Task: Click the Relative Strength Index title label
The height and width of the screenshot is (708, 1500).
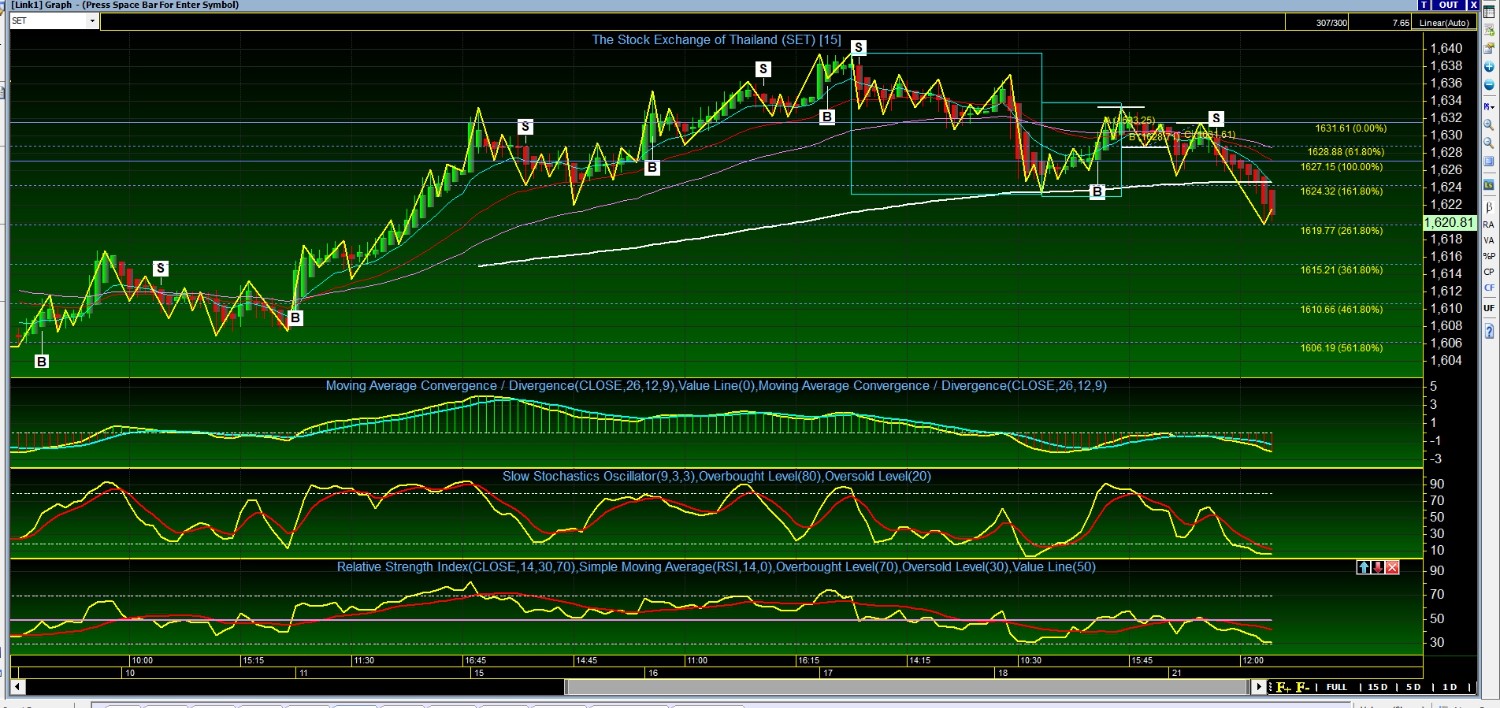Action: point(716,567)
